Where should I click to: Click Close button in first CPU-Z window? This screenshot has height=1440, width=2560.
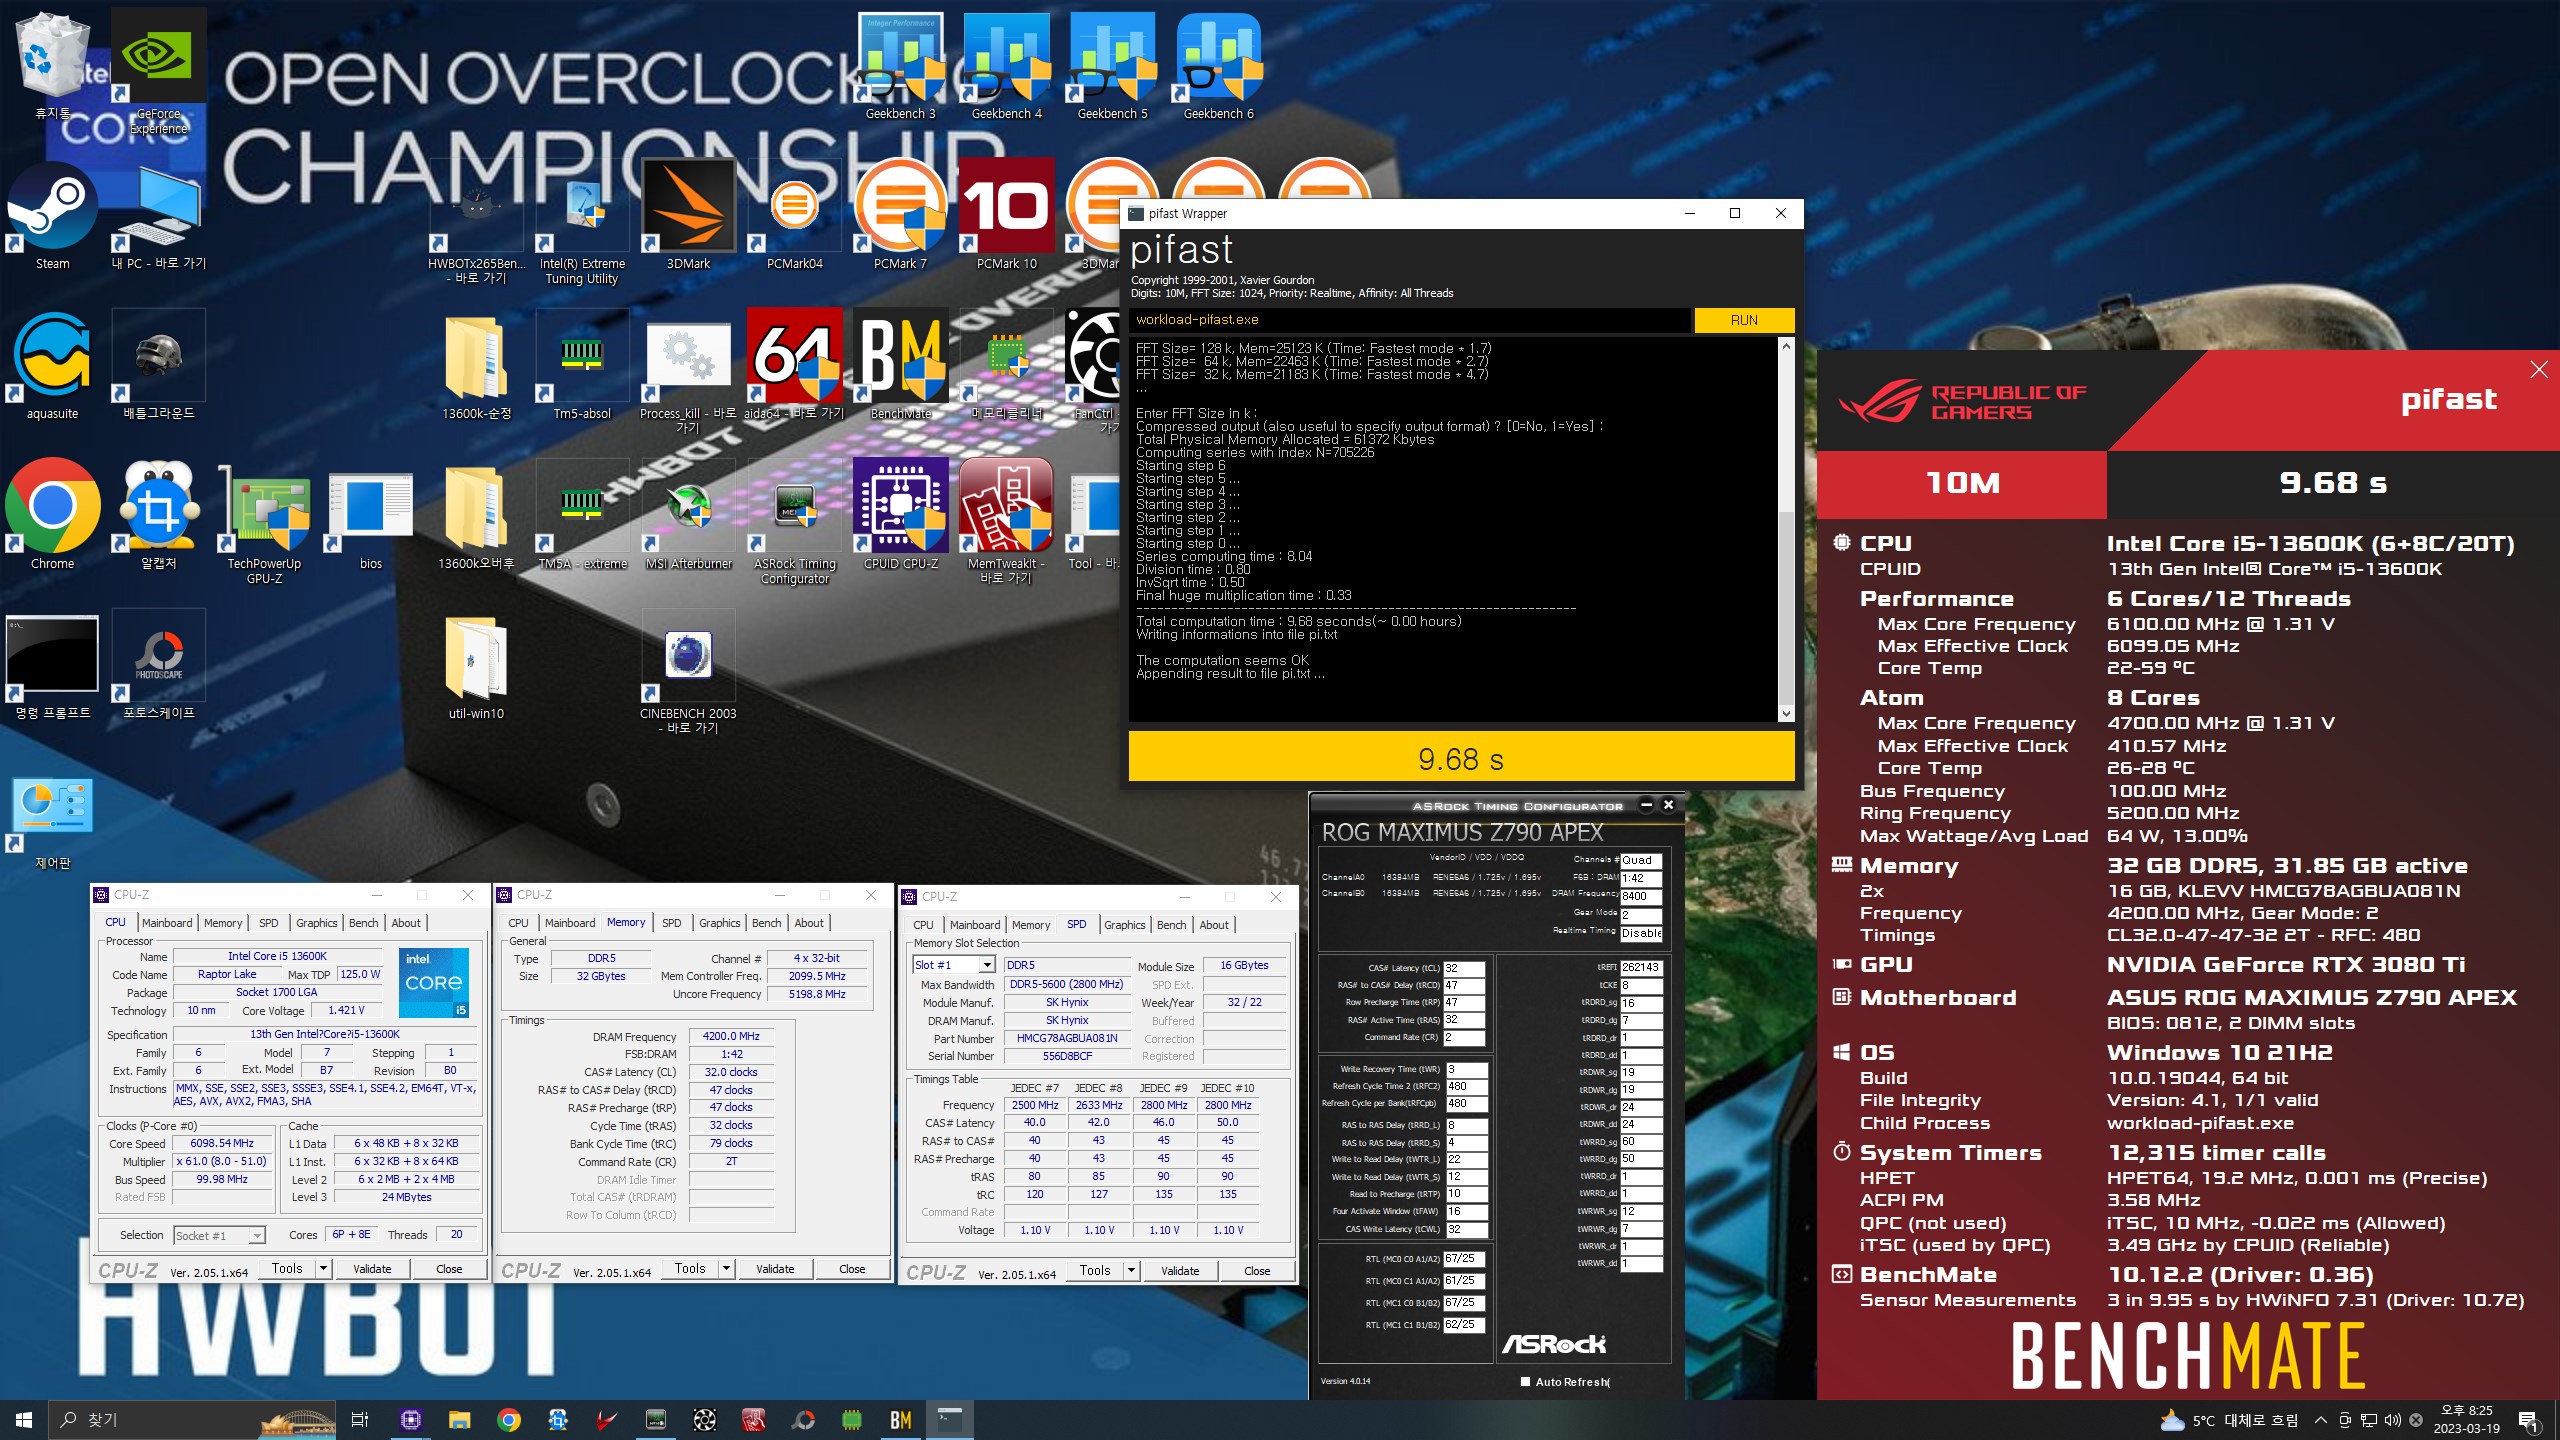coord(449,1268)
